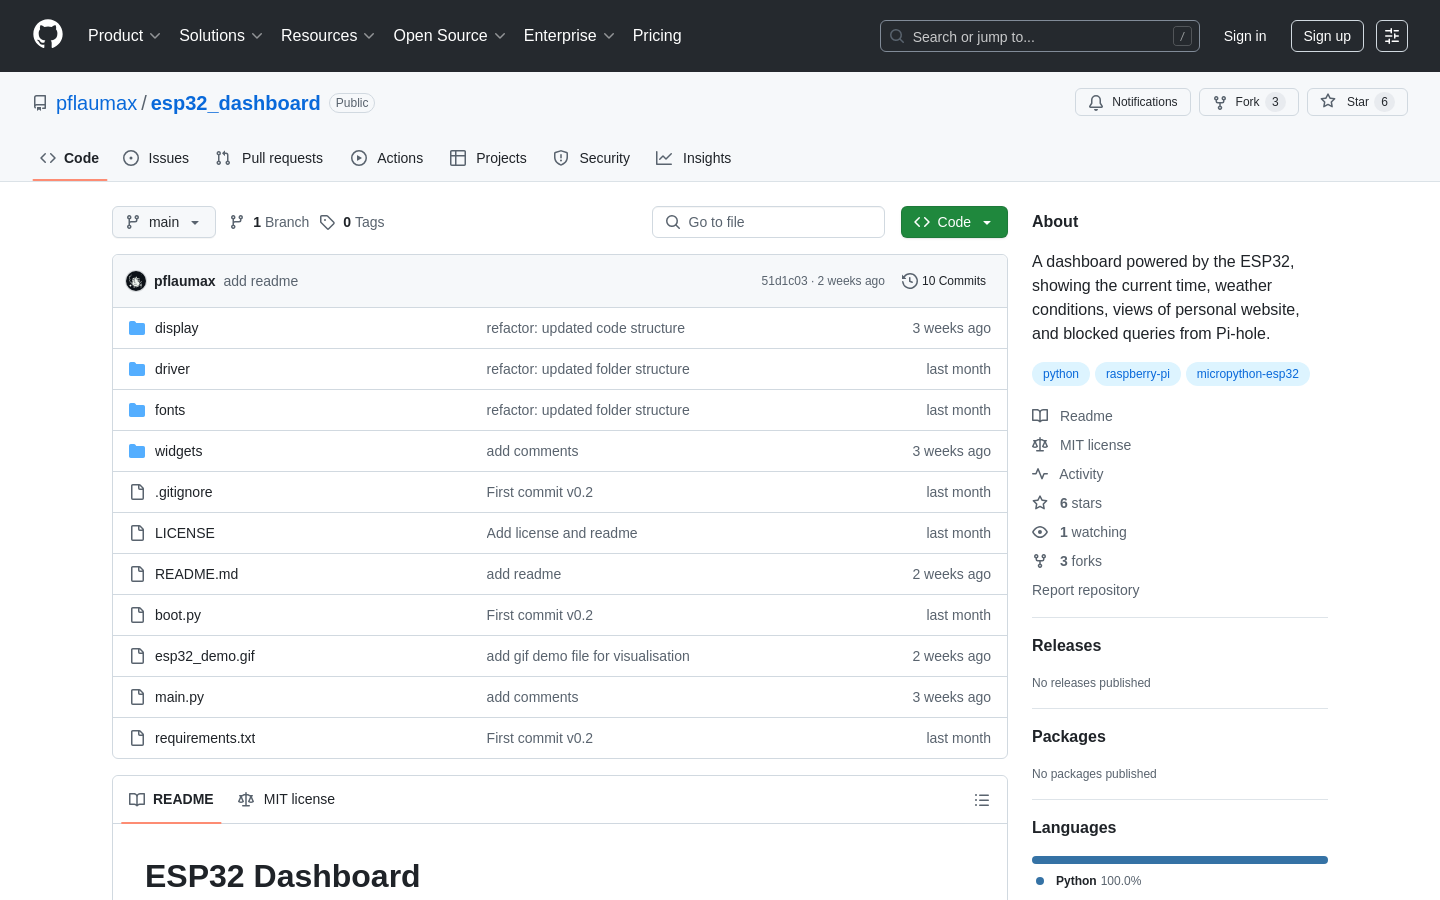Click the GitHub logo icon

48,35
